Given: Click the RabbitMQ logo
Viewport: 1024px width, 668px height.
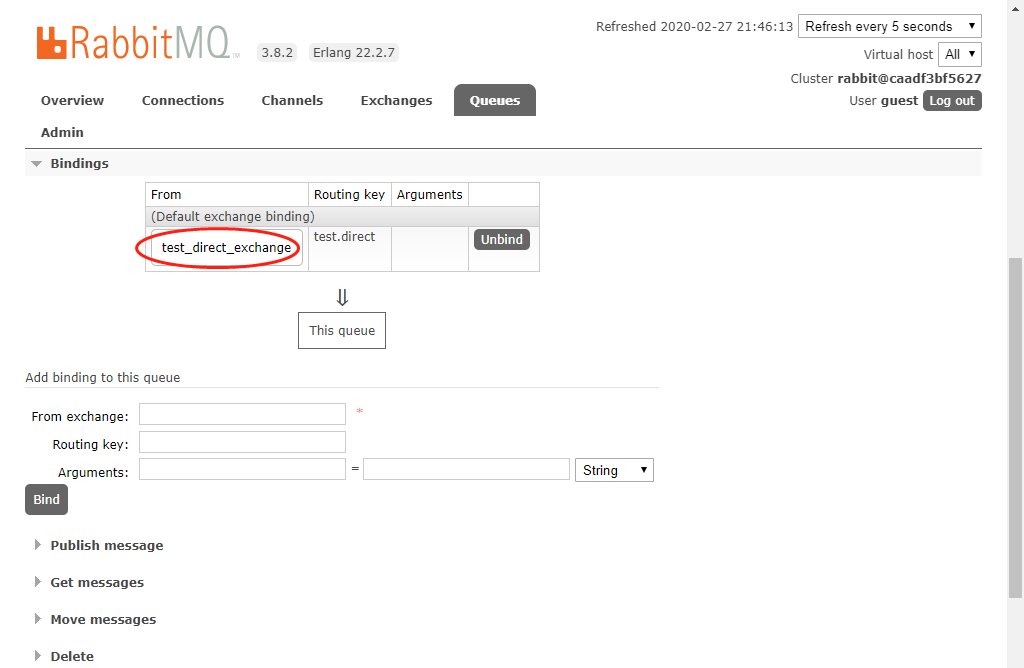Looking at the screenshot, I should pos(138,43).
